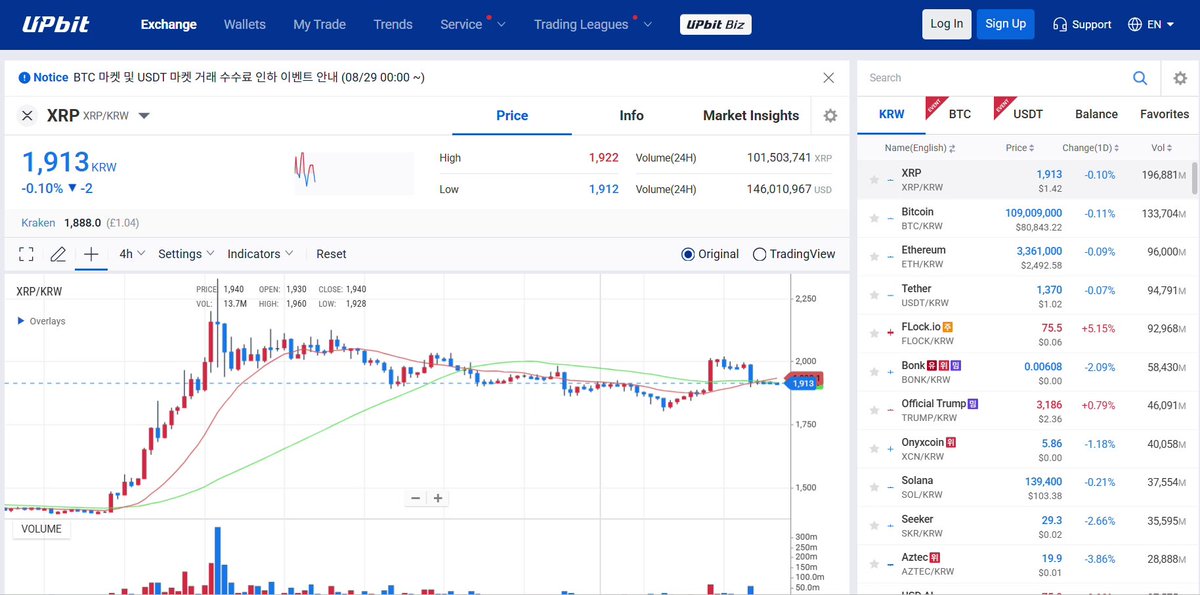Open the Notice announcement link
This screenshot has width=1200, height=595.
(249, 77)
